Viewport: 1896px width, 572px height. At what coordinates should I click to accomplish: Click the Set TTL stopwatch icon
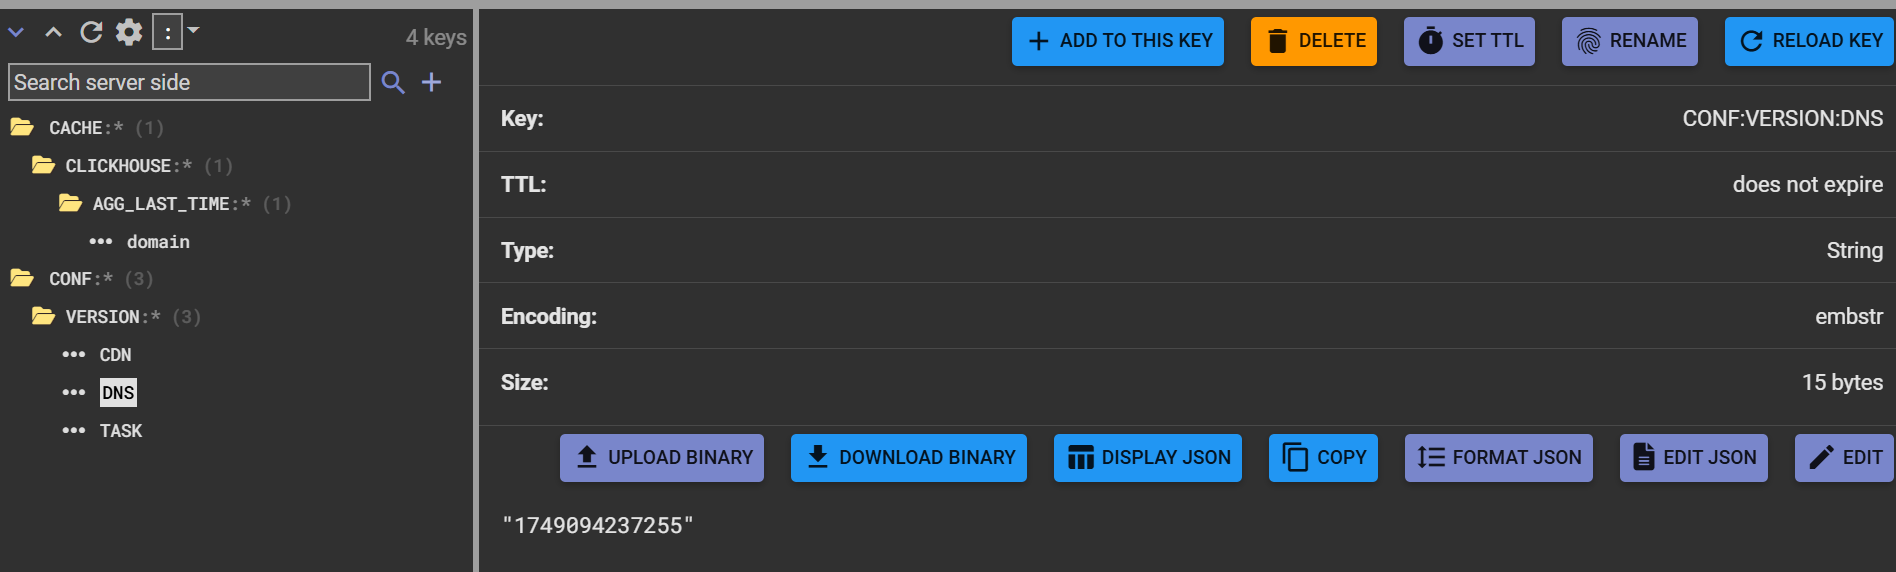click(1431, 41)
